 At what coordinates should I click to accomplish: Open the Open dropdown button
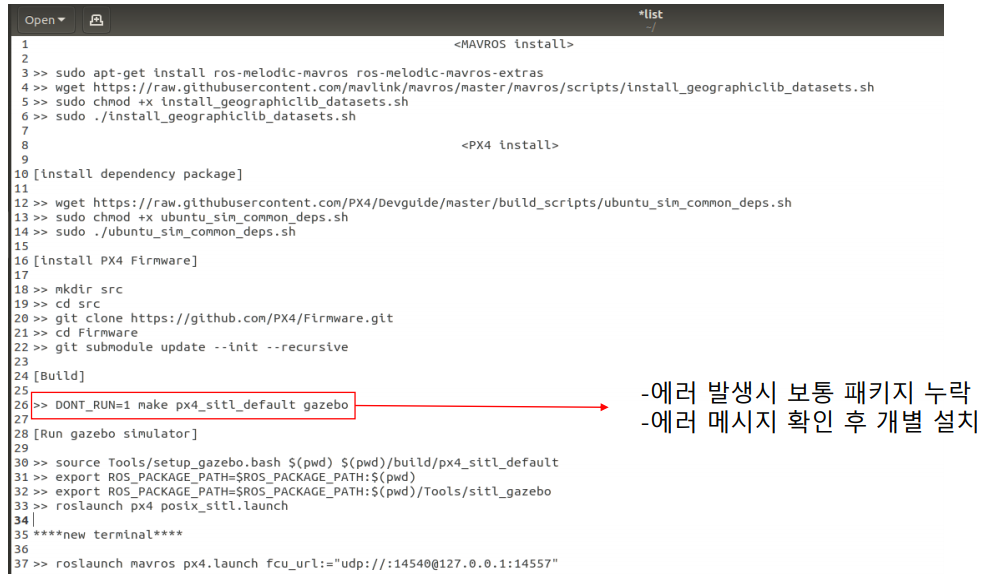click(45, 20)
